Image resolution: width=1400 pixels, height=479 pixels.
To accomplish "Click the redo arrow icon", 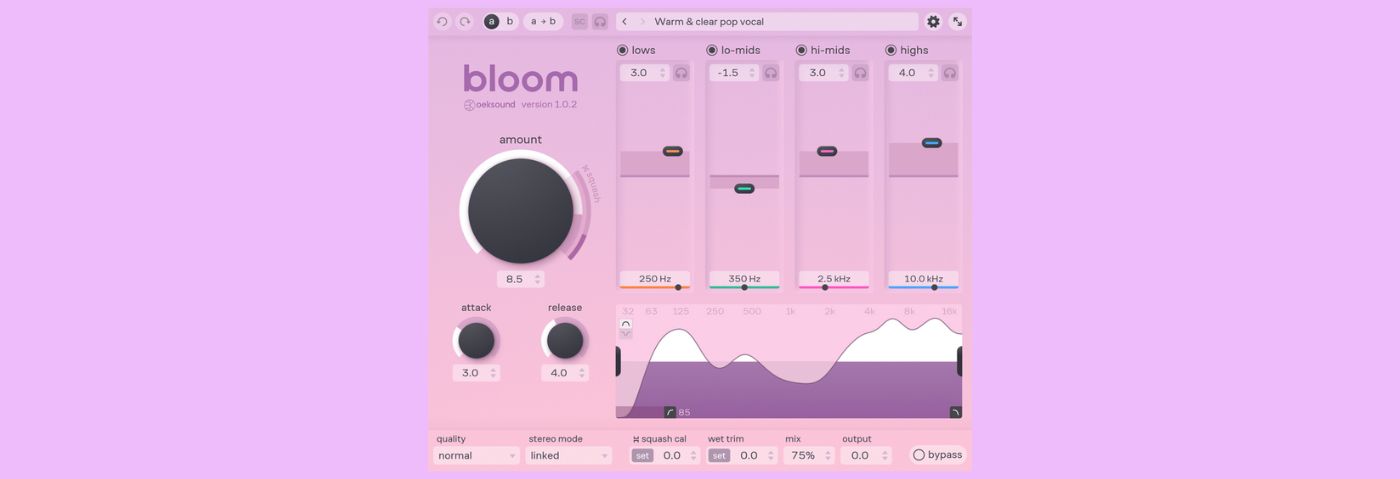I will [x=465, y=21].
